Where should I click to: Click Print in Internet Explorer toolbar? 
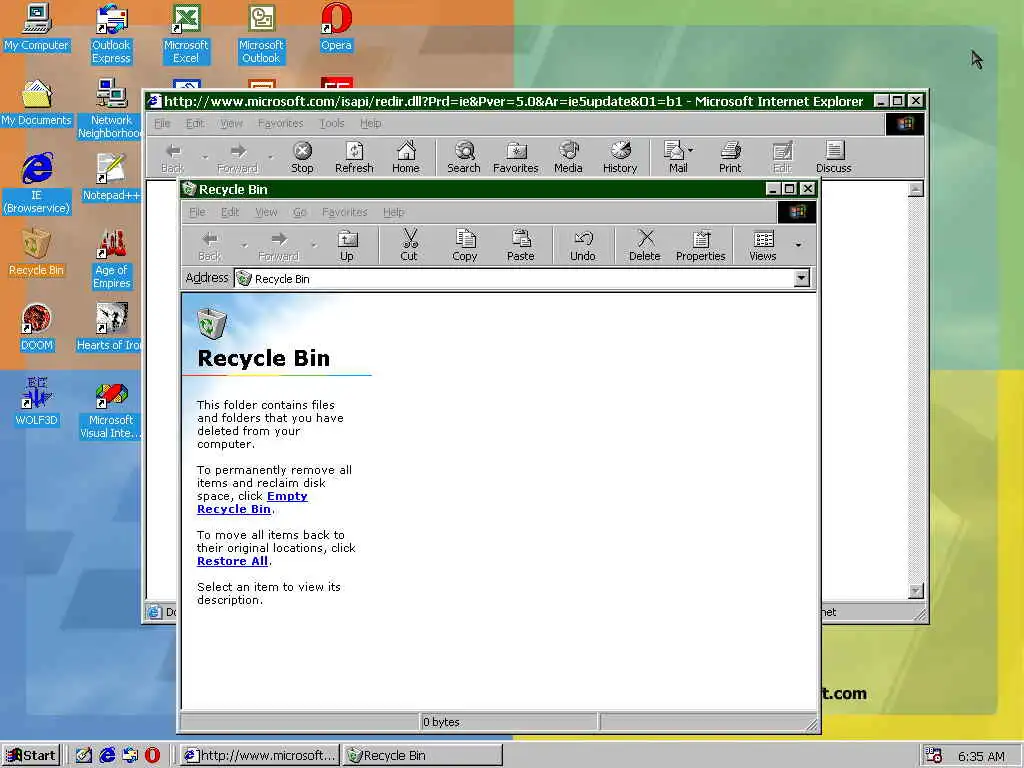[x=730, y=157]
